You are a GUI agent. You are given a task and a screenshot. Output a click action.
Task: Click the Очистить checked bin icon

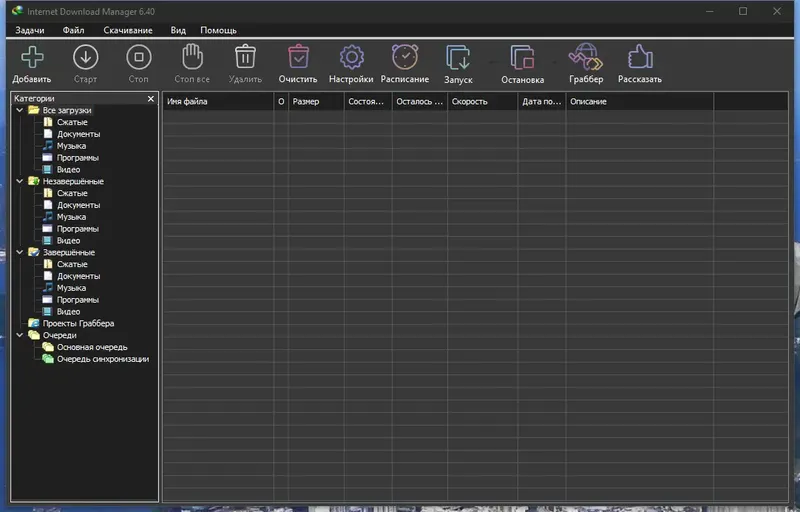click(298, 57)
